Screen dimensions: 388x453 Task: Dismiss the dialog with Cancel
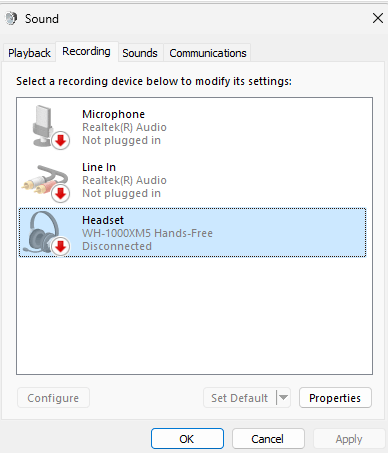click(x=268, y=439)
